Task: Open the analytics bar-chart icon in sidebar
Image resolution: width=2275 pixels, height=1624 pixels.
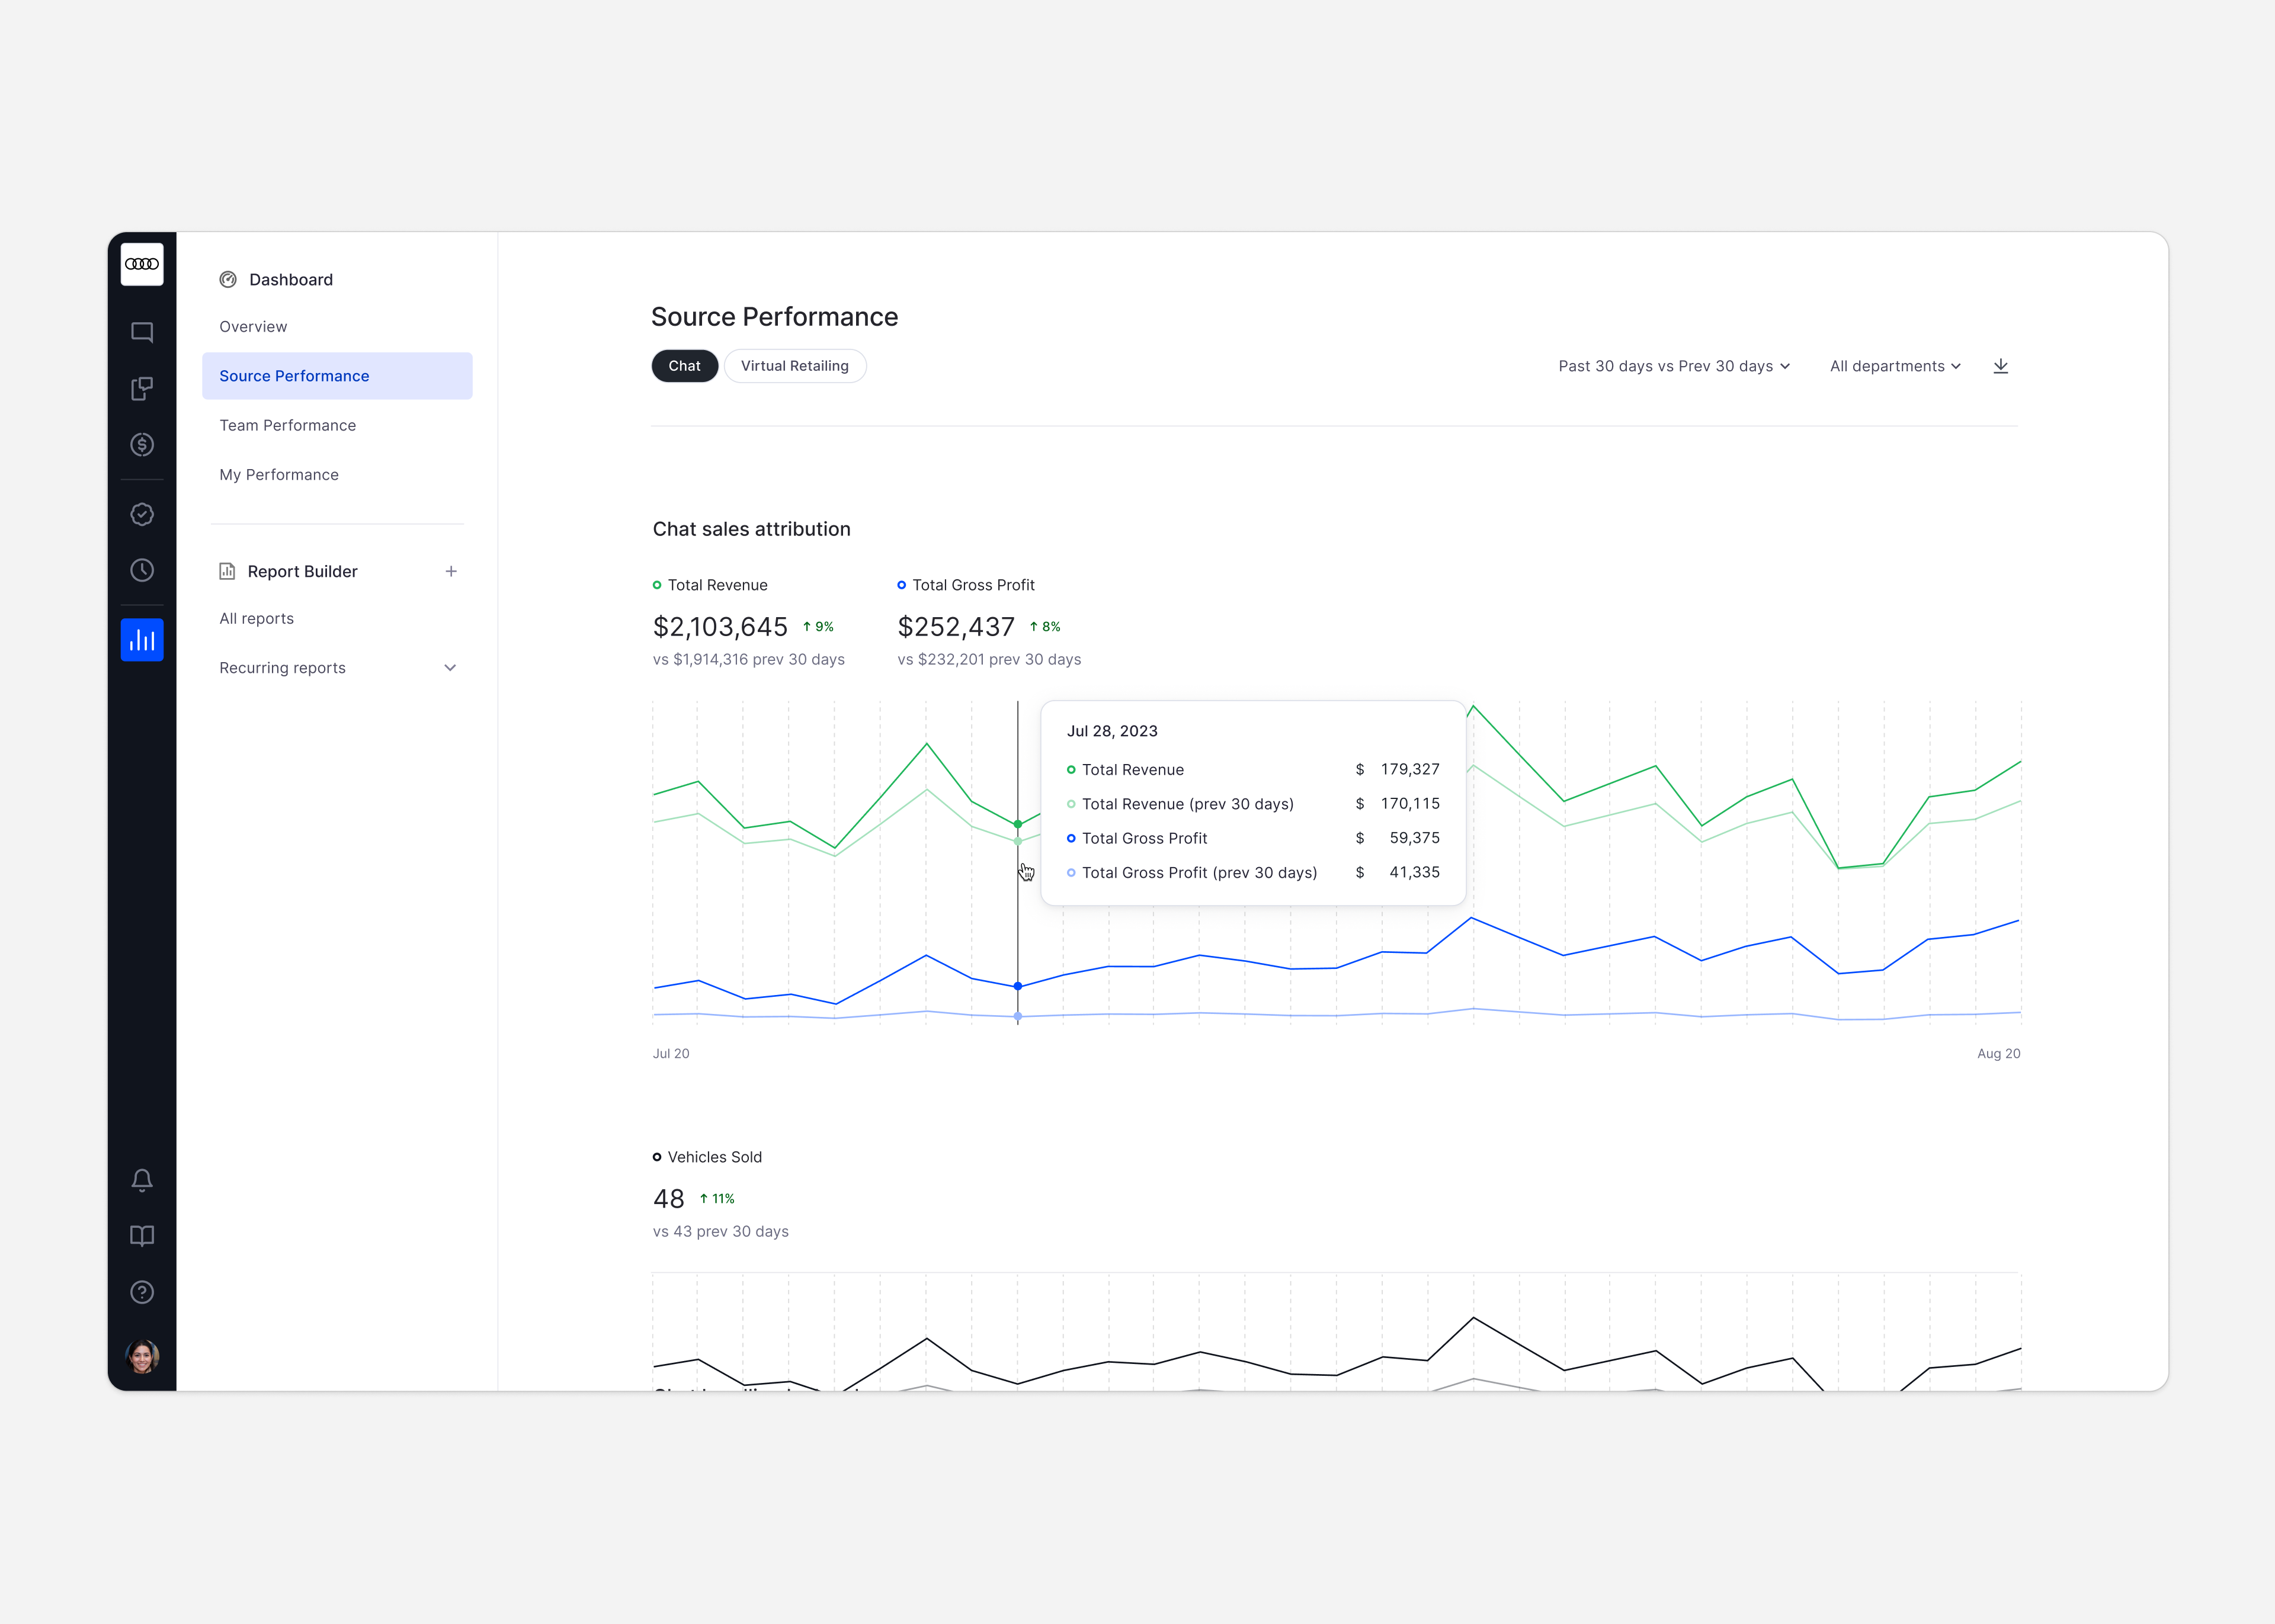Action: [x=142, y=640]
